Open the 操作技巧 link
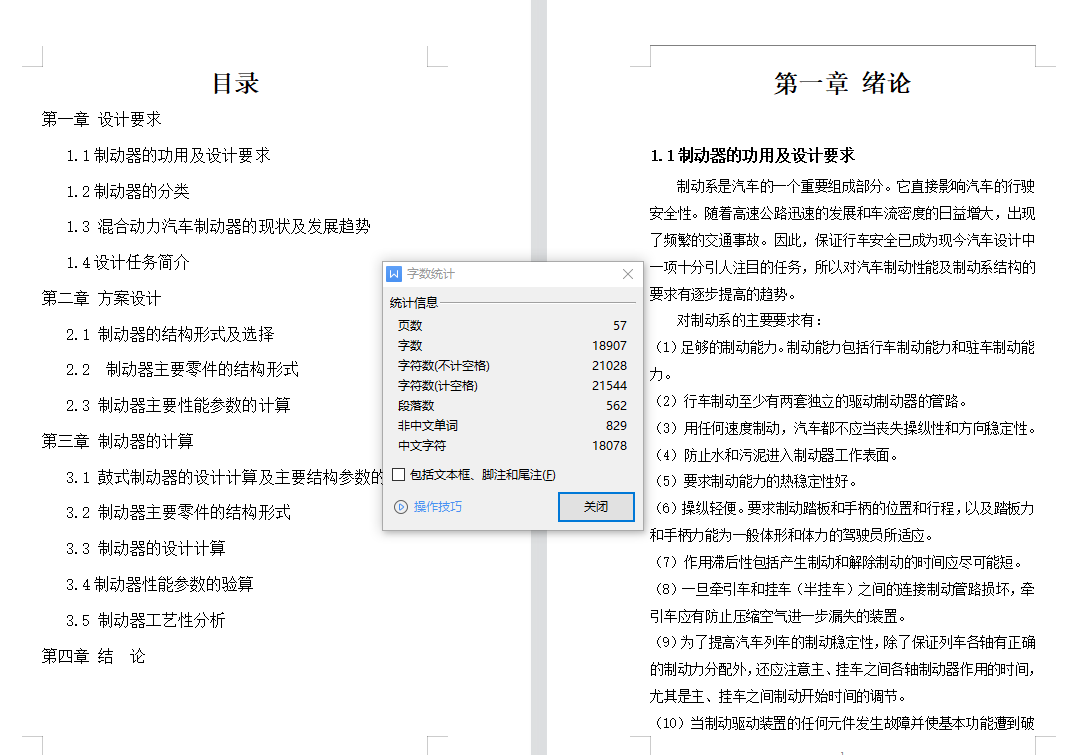Screen dimensions: 1073x755 pos(438,507)
